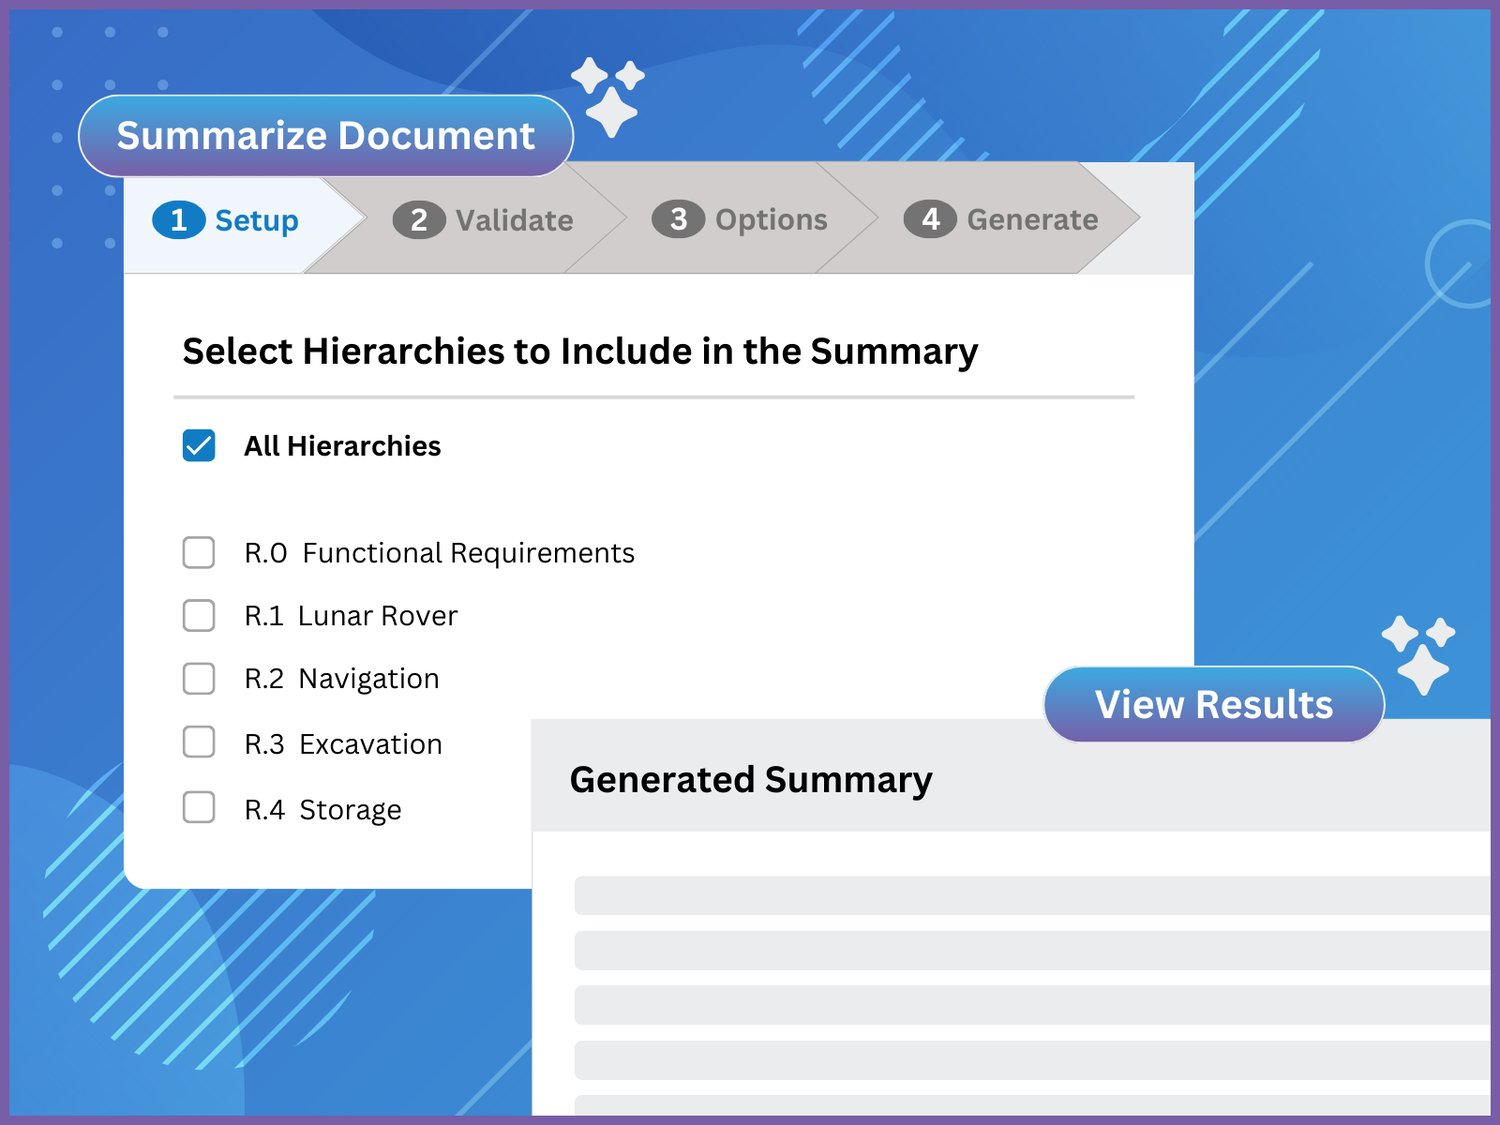
Task: Open the Options step
Action: coord(770,219)
